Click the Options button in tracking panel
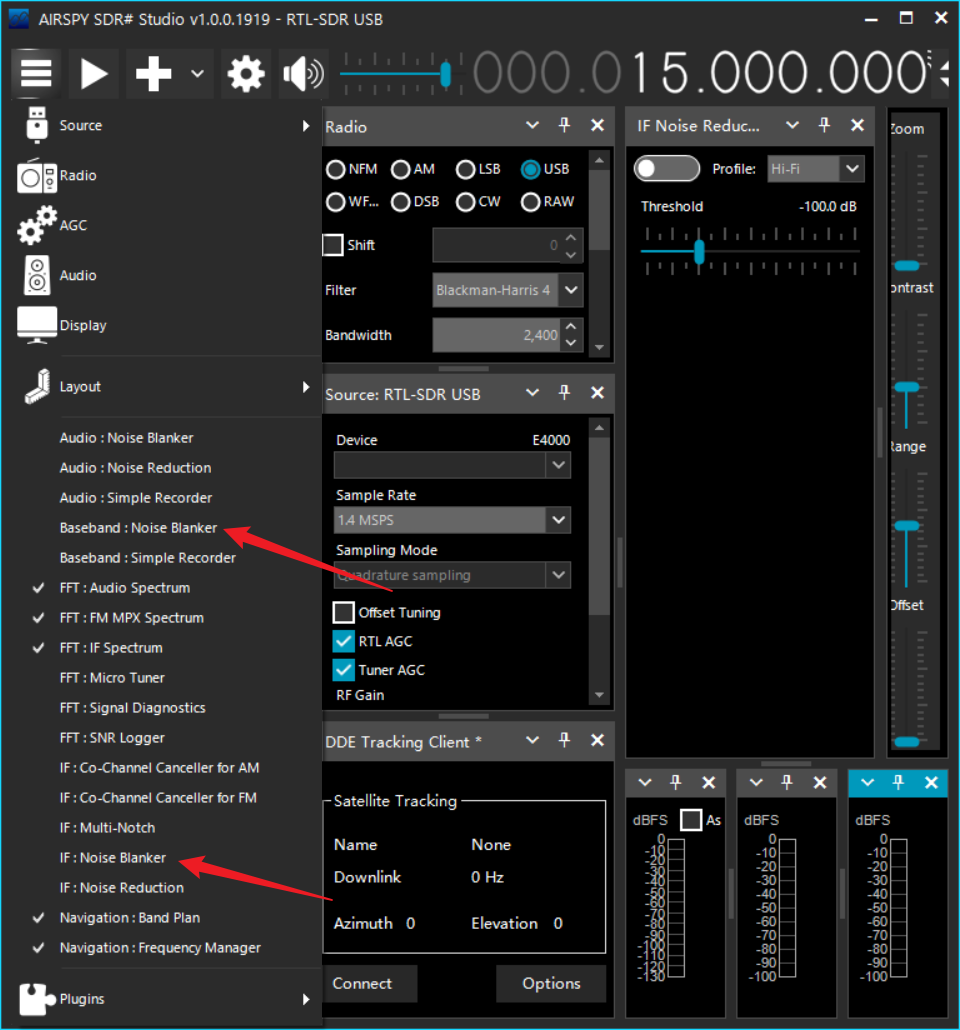The width and height of the screenshot is (960, 1030). click(x=551, y=984)
